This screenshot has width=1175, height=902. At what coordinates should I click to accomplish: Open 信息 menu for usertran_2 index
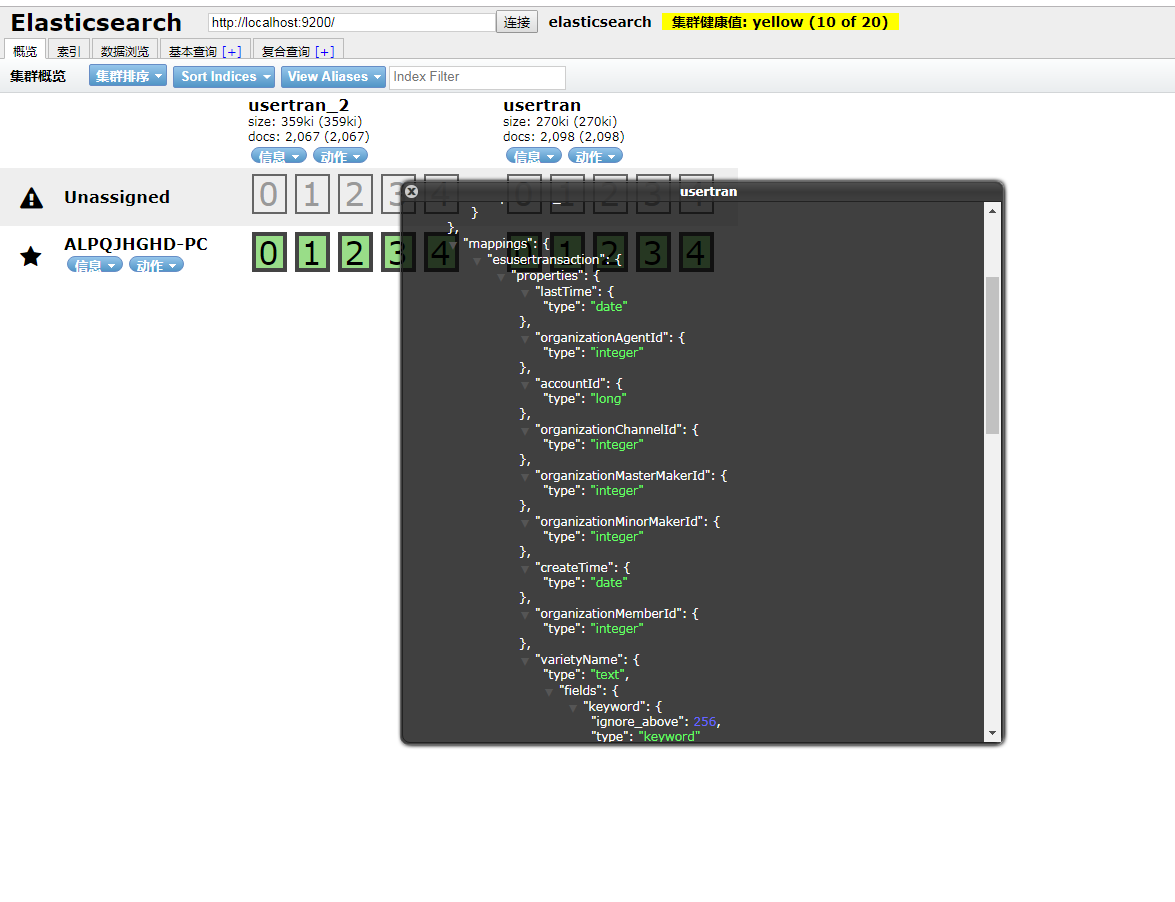(x=279, y=156)
